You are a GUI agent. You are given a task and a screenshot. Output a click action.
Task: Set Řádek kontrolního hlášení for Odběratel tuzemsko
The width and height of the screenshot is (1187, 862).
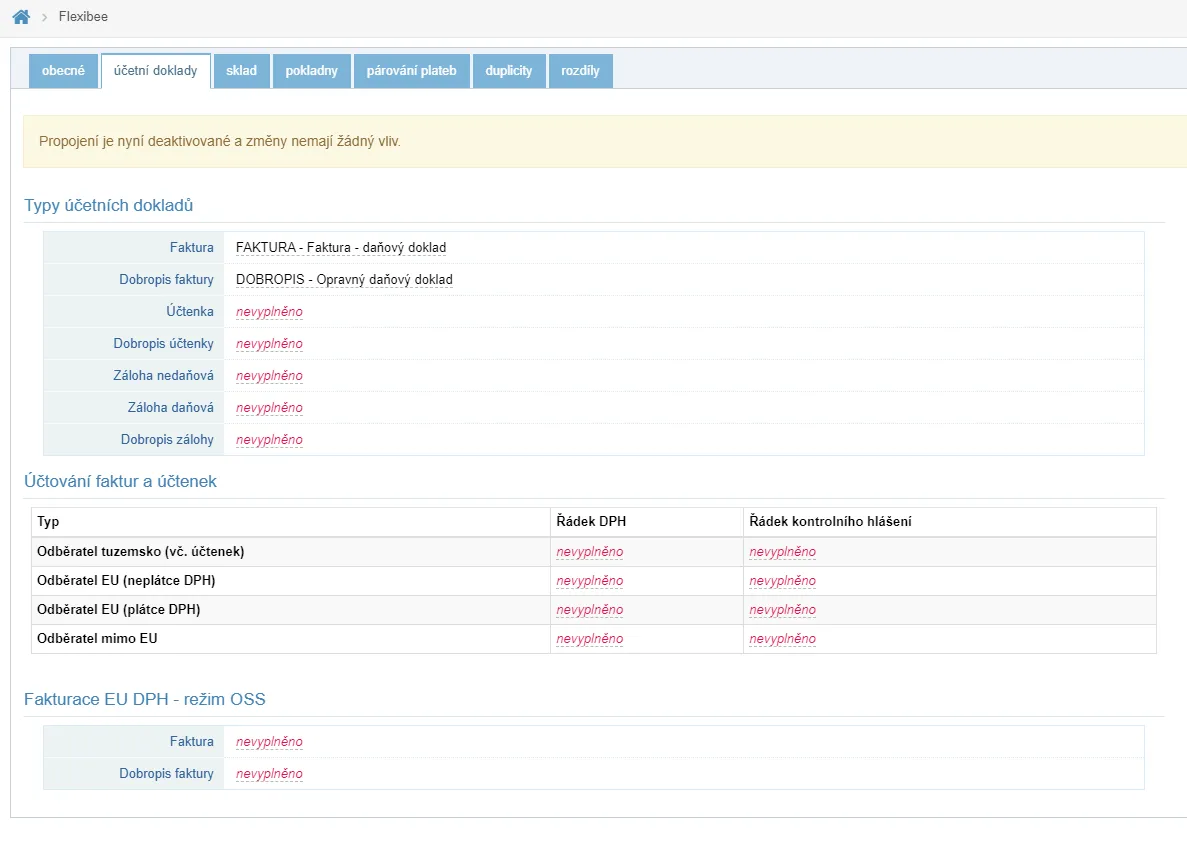(783, 552)
